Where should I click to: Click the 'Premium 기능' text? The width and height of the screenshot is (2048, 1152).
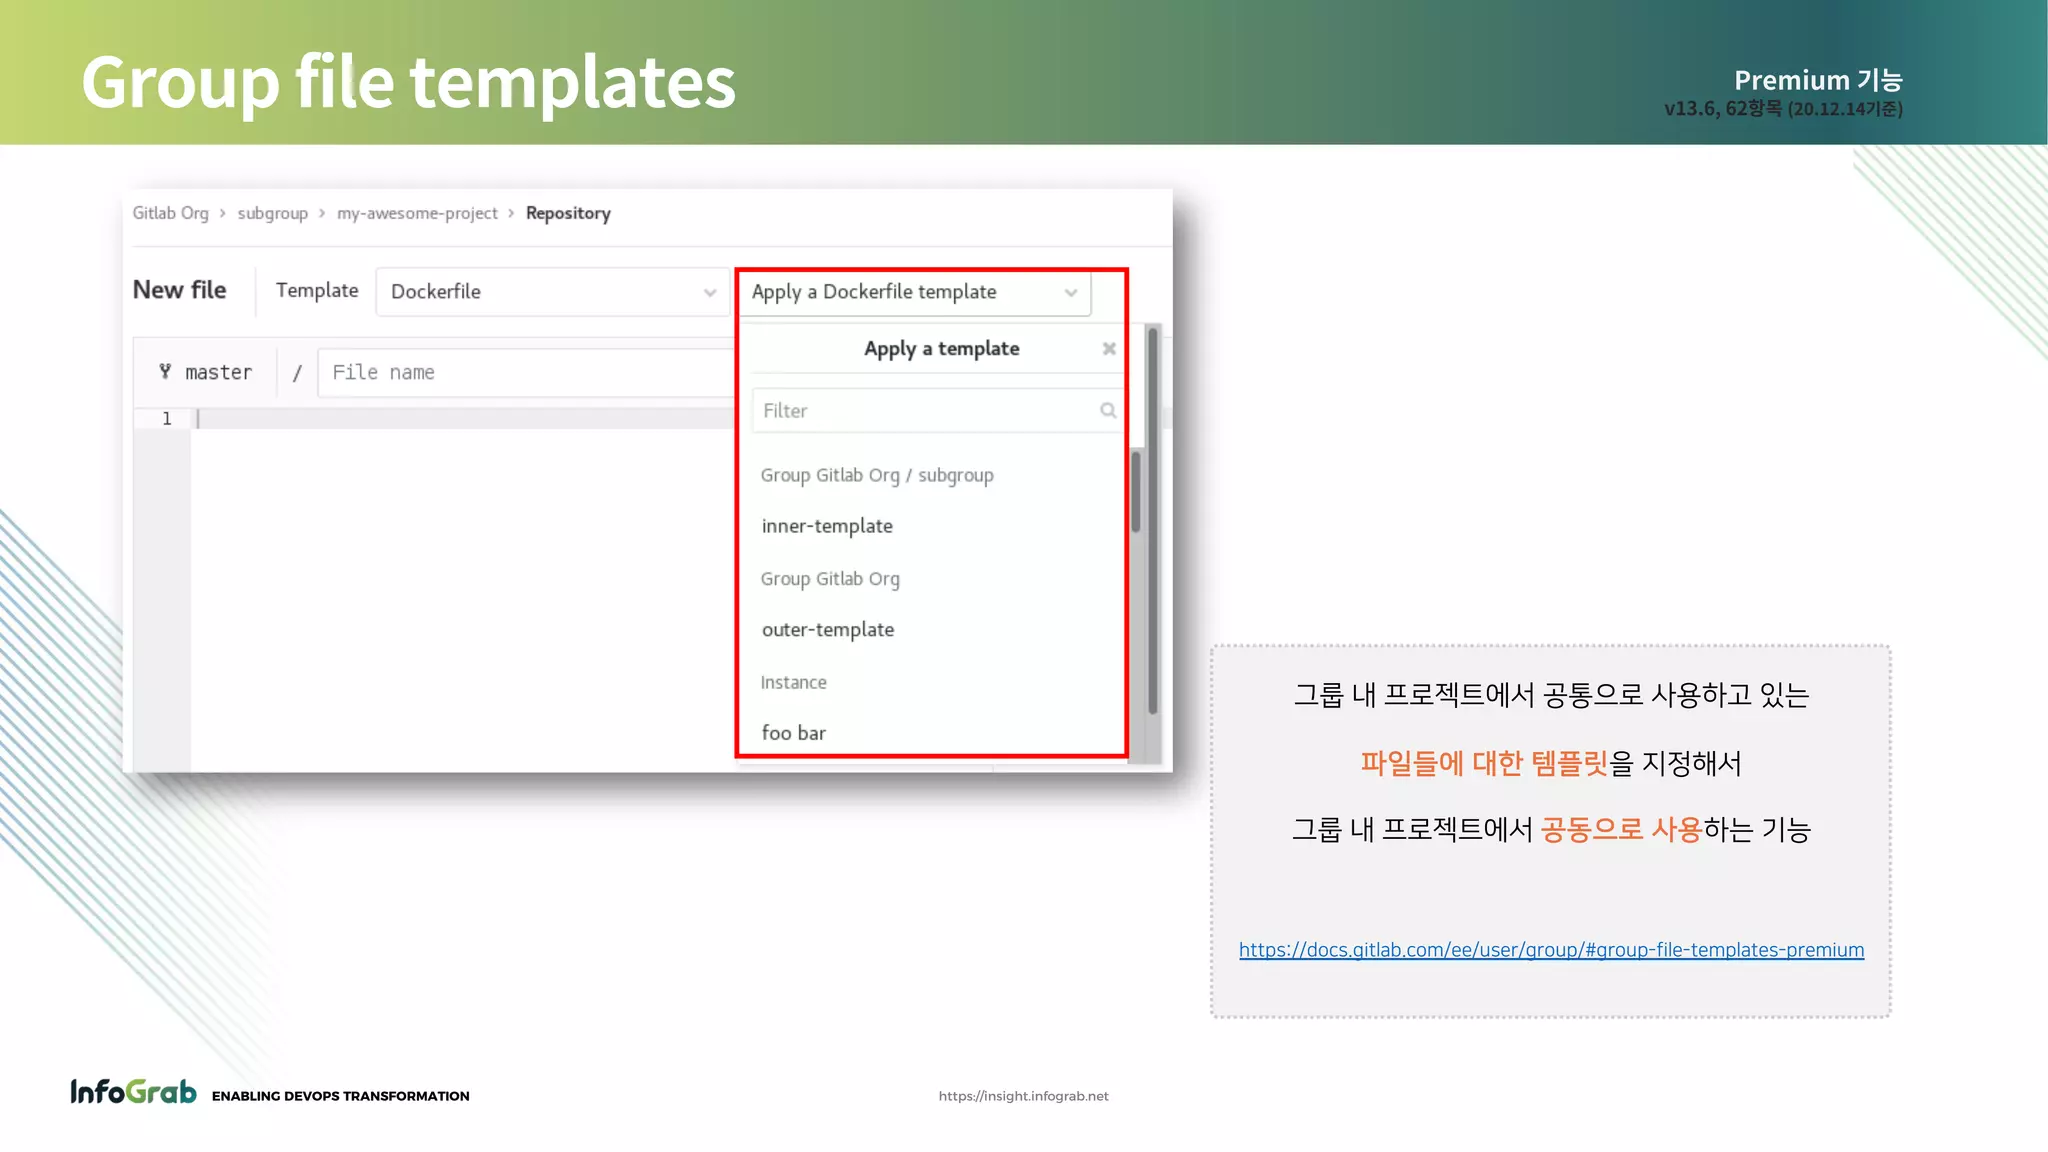pos(1818,79)
